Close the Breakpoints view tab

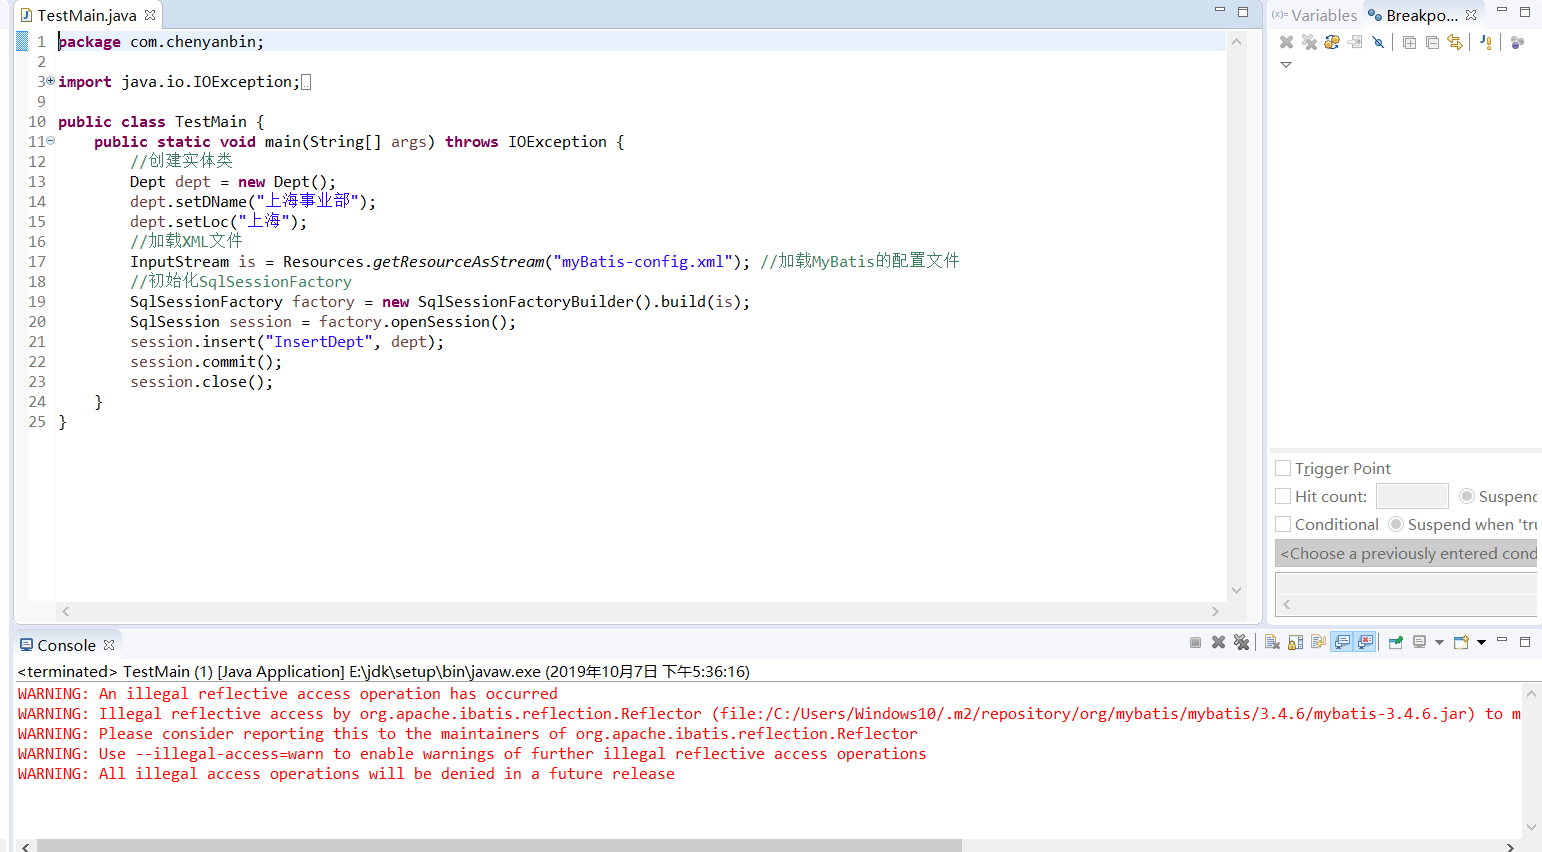[1471, 15]
